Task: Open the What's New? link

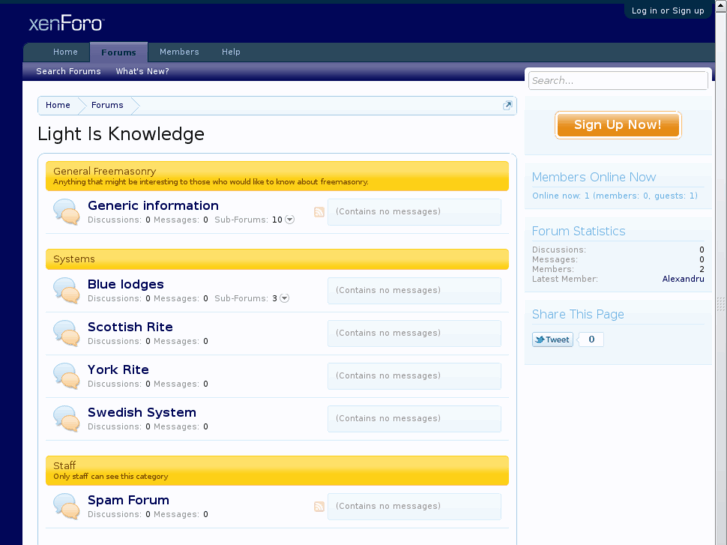Action: tap(142, 71)
